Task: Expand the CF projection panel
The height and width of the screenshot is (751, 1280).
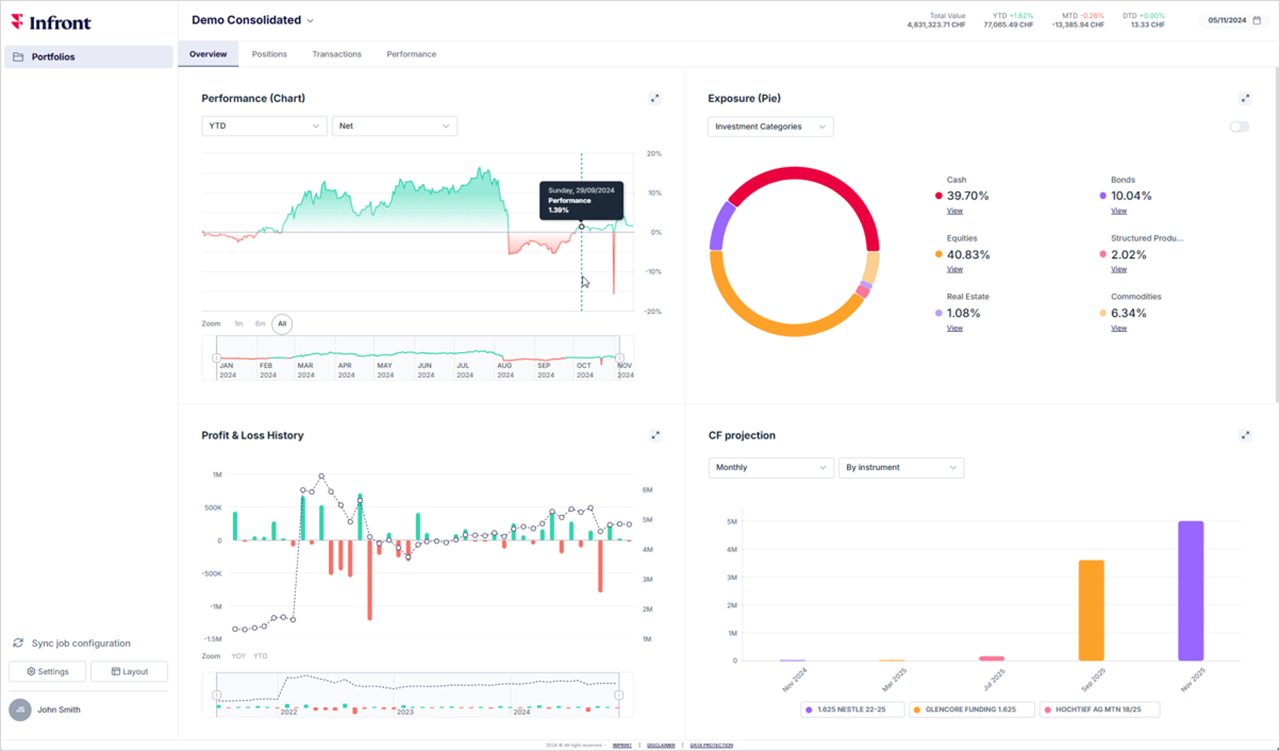Action: click(x=1245, y=435)
